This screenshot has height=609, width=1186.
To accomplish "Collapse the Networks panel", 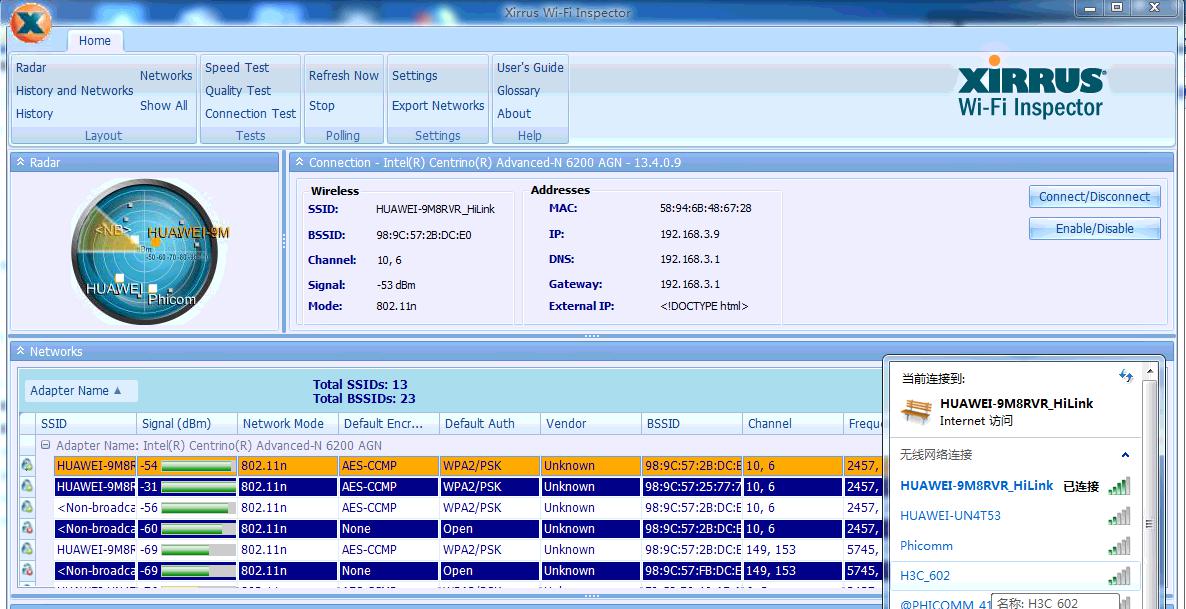I will tap(20, 352).
